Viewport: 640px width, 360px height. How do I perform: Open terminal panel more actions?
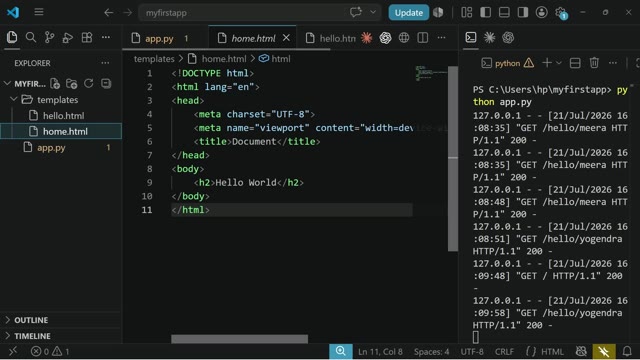tap(613, 63)
